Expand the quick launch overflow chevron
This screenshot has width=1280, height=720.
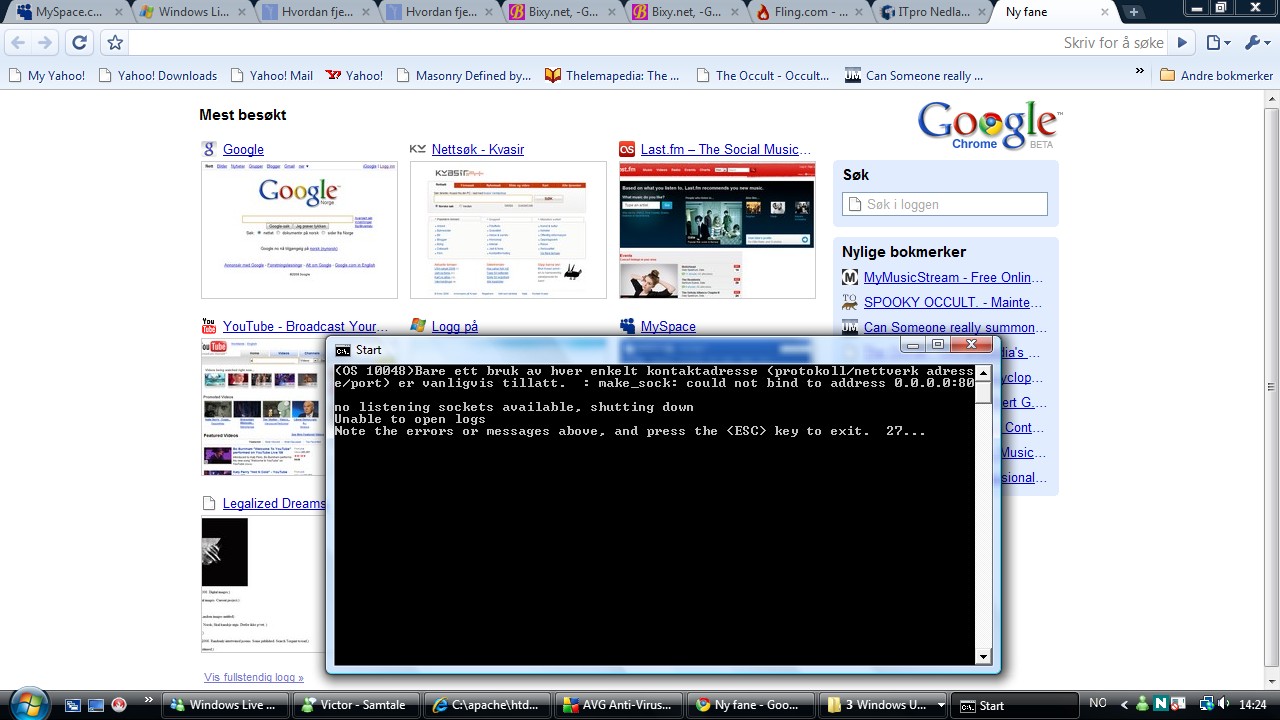[x=149, y=700]
